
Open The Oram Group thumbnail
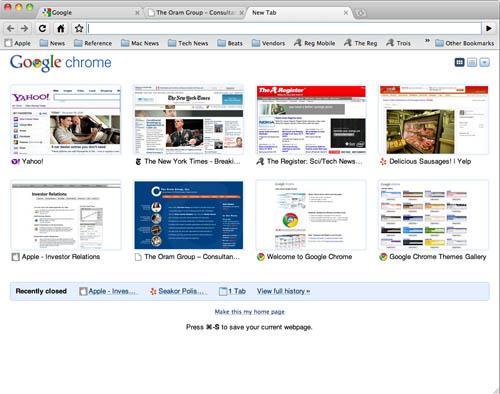tap(189, 215)
